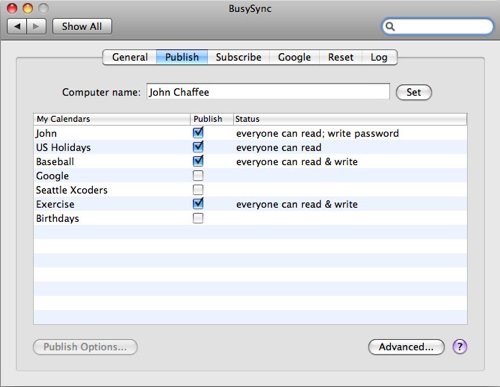Select the Birthdays calendar name

(57, 219)
